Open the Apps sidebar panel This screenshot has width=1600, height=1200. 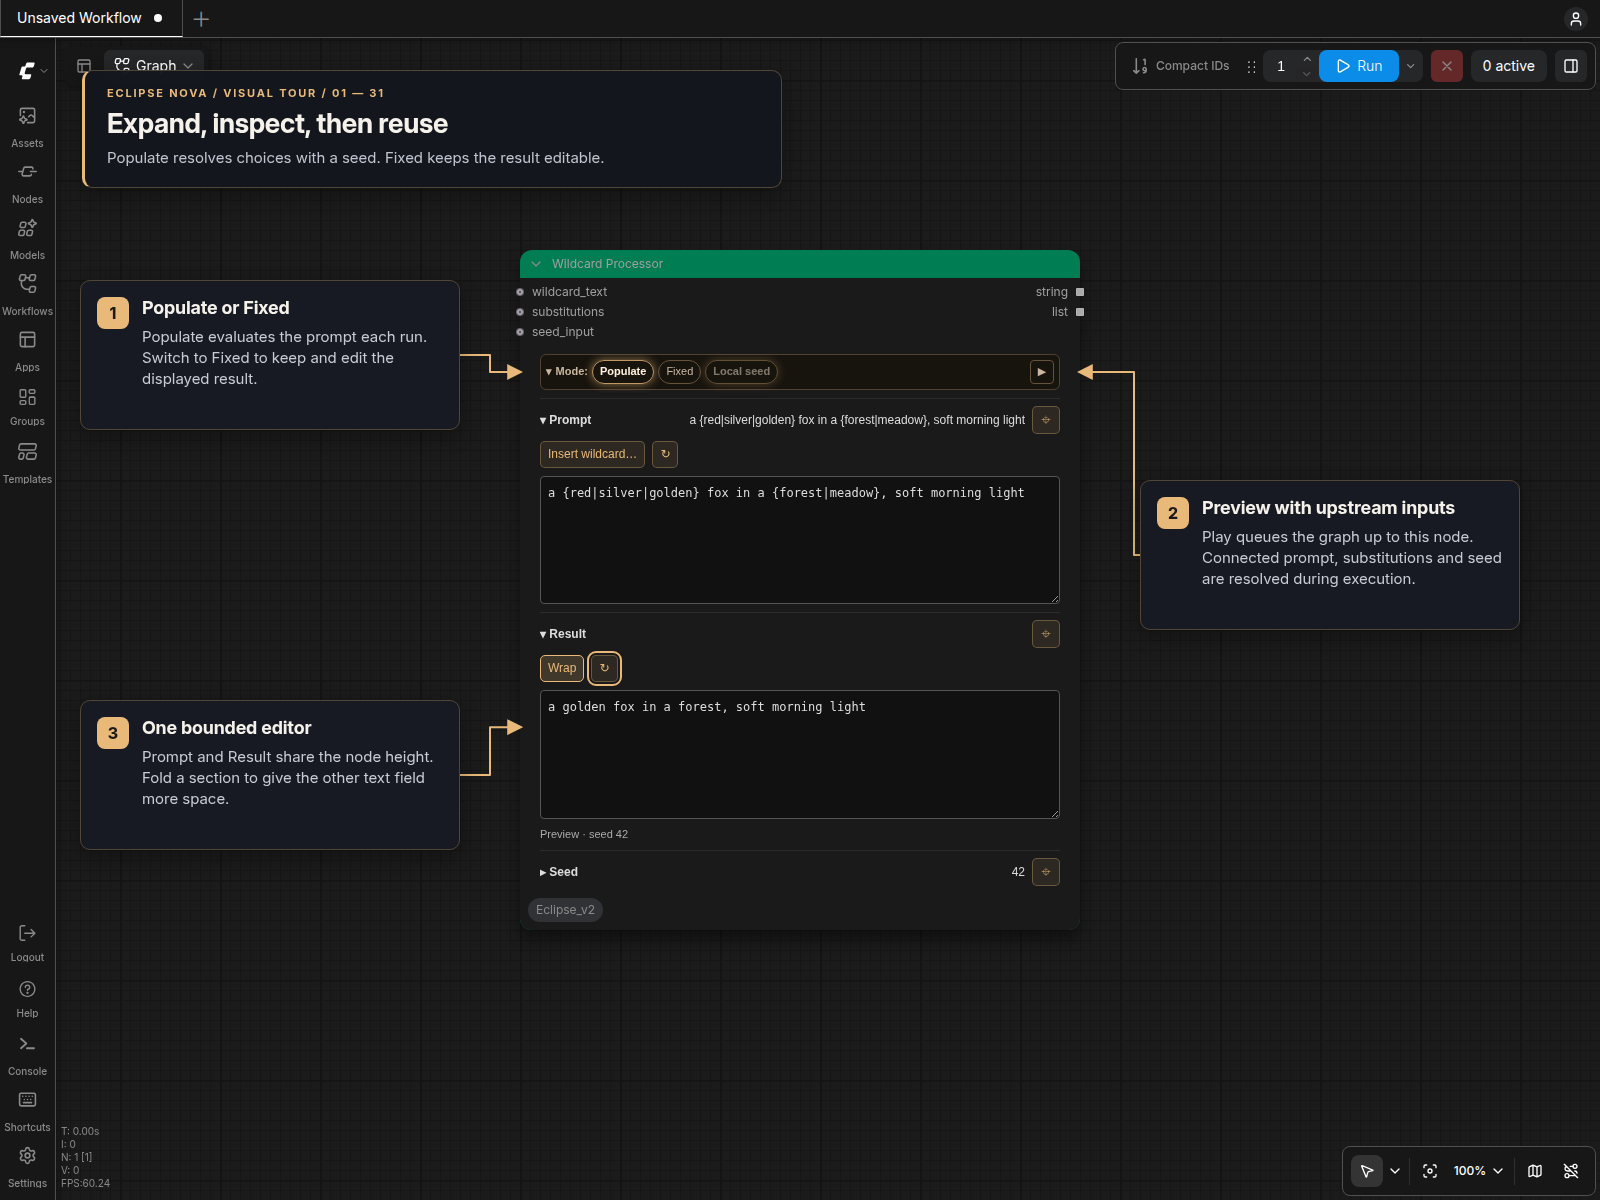pos(27,351)
